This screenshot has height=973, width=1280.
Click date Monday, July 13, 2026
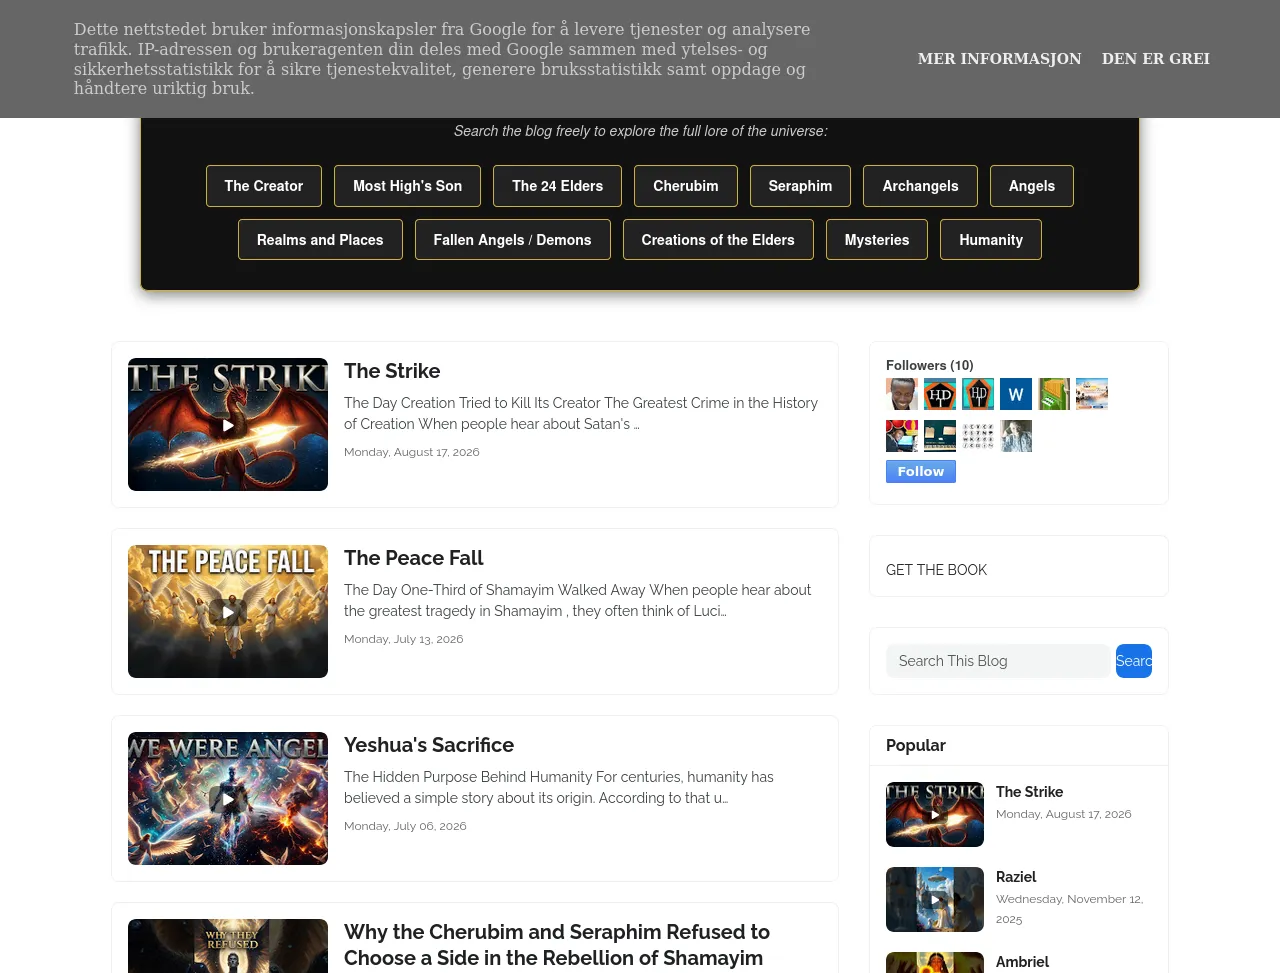tap(404, 639)
